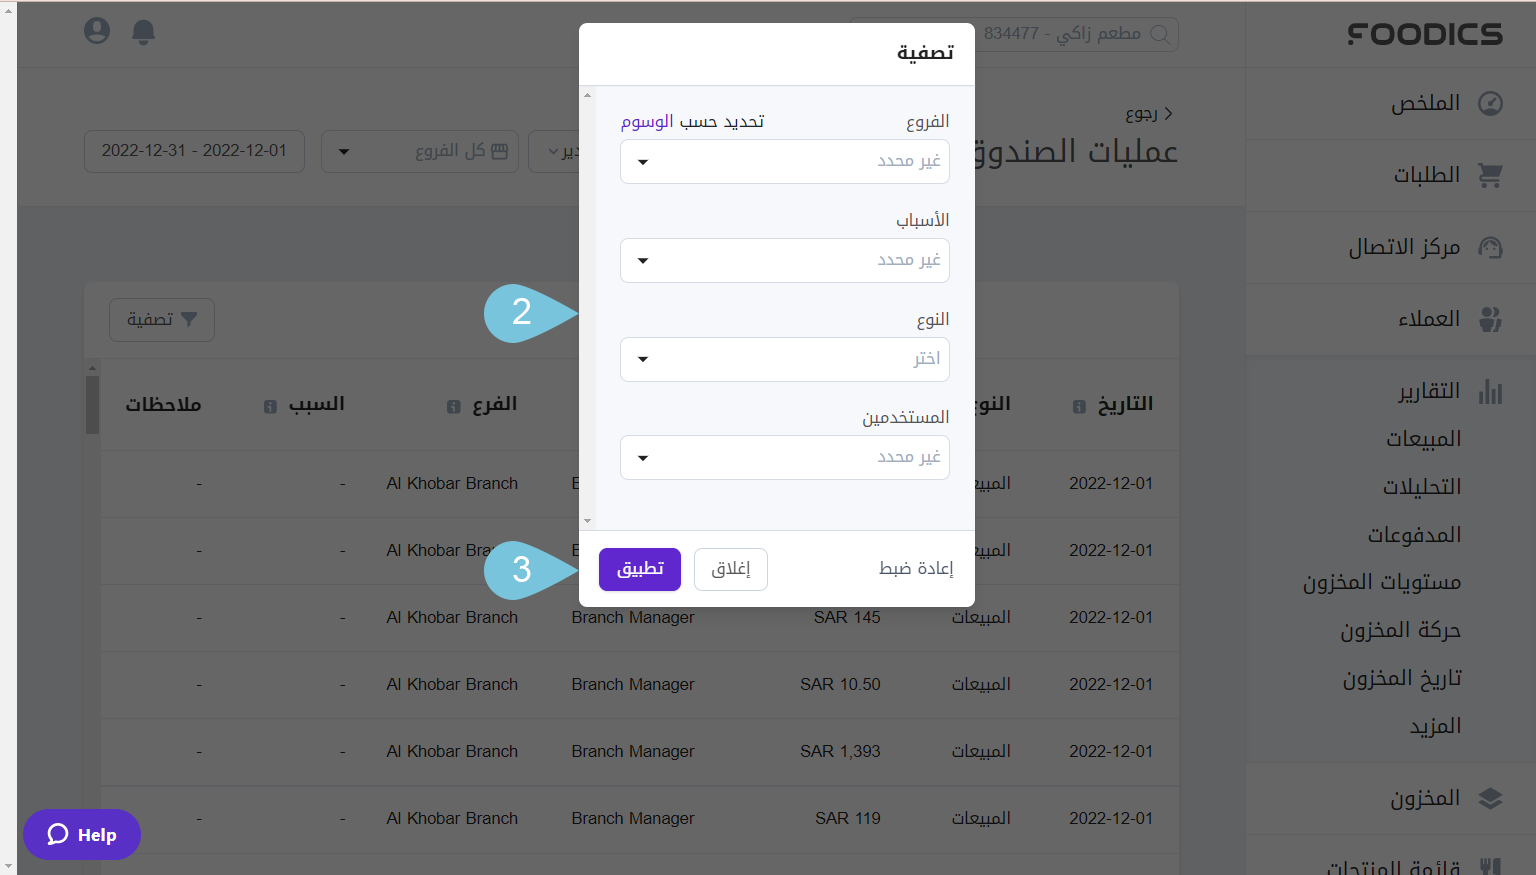The height and width of the screenshot is (875, 1536).
Task: Apply filters with the تطبيق button
Action: point(639,569)
